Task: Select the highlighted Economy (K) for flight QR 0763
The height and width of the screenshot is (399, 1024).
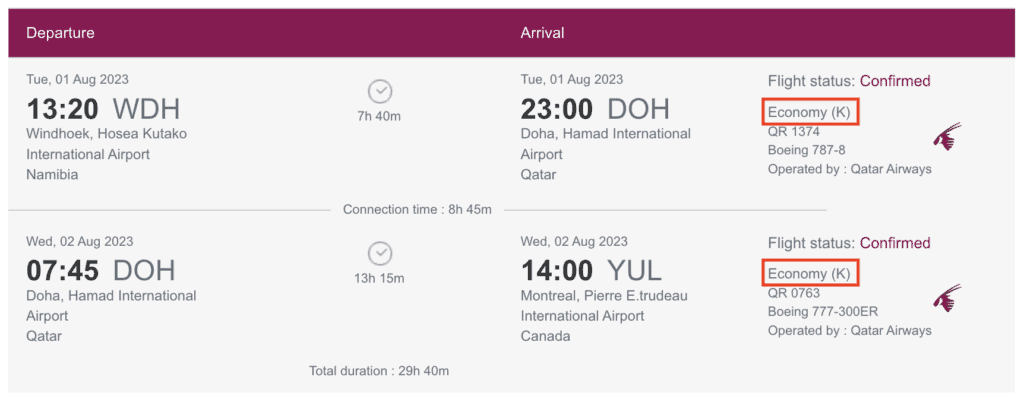Action: point(810,274)
